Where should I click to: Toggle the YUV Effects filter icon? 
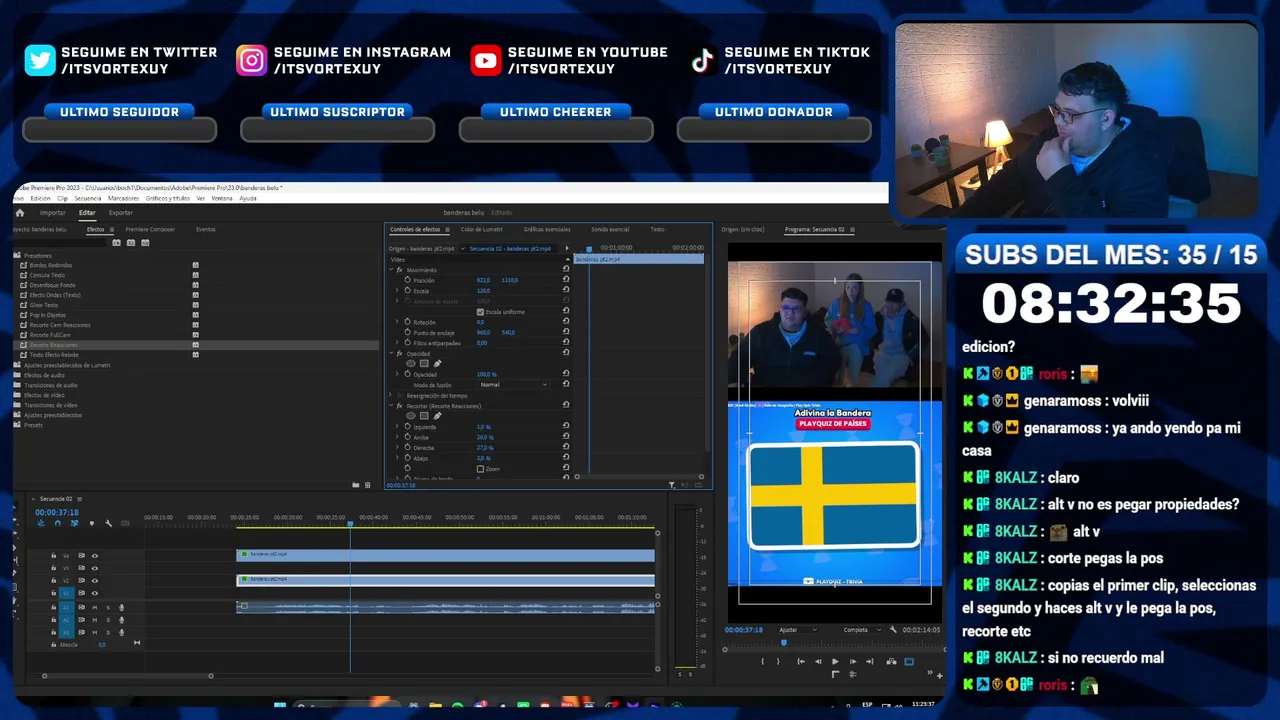click(x=145, y=243)
